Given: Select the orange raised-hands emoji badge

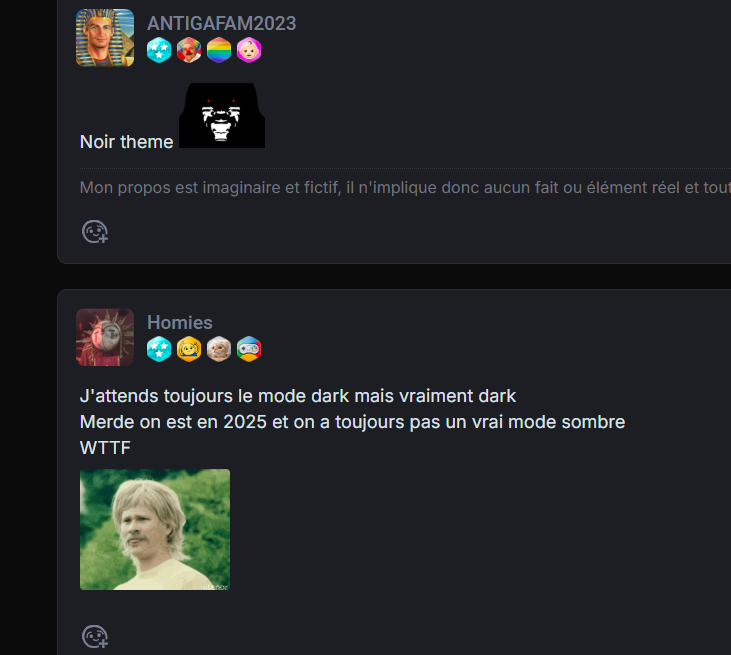Looking at the screenshot, I should pyautogui.click(x=189, y=349).
